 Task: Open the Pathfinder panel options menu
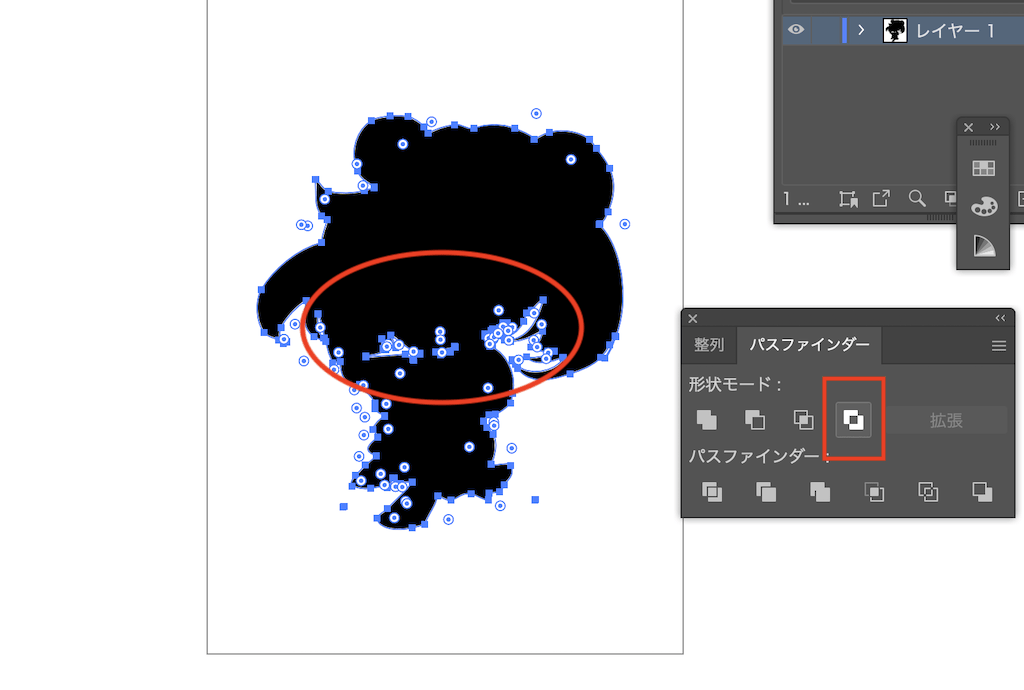point(999,346)
